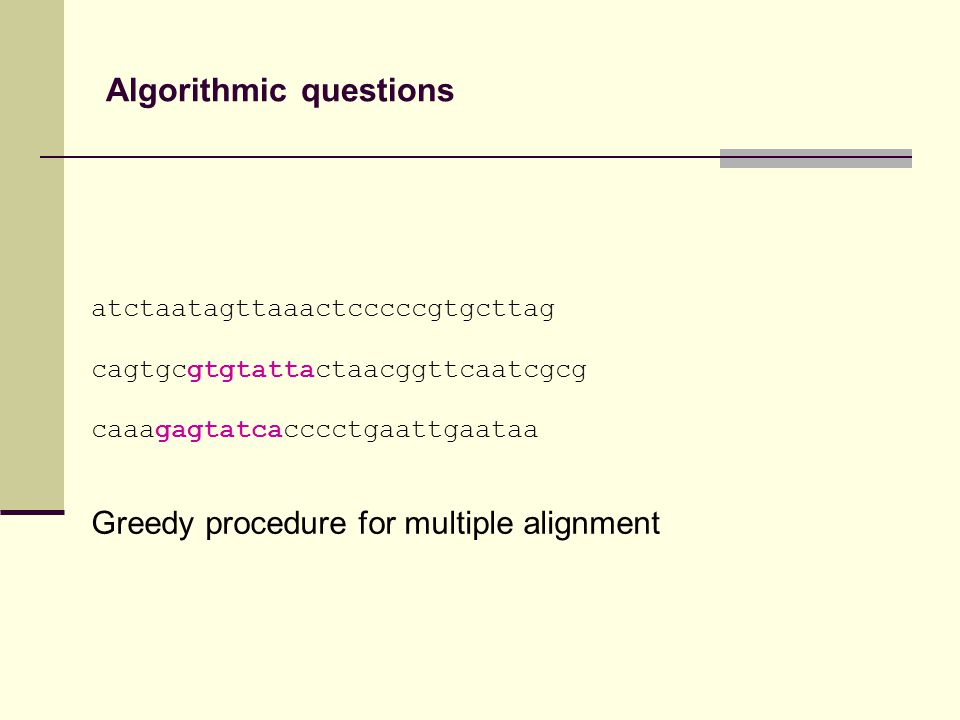Click the first sequence starting with atctaatag
The height and width of the screenshot is (720, 960).
[323, 309]
